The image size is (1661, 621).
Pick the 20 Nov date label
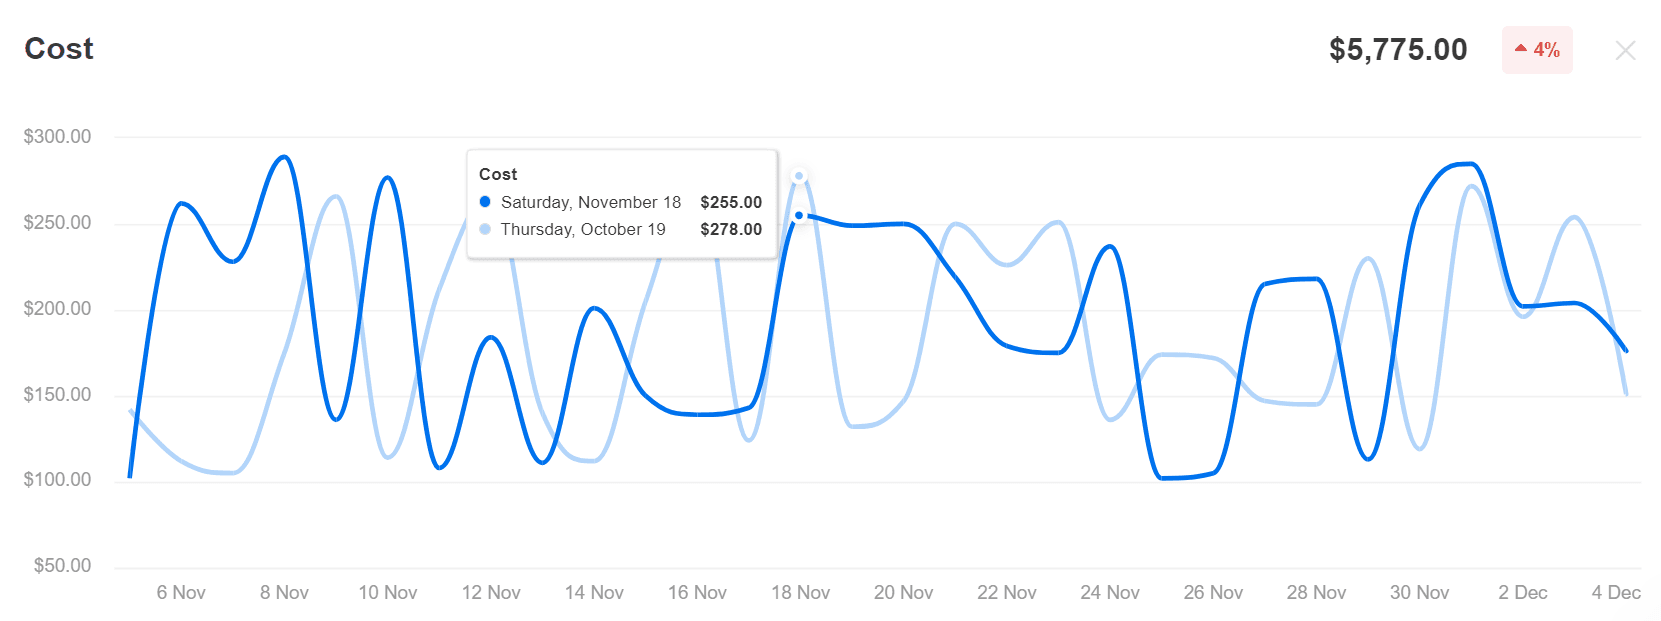tap(903, 592)
